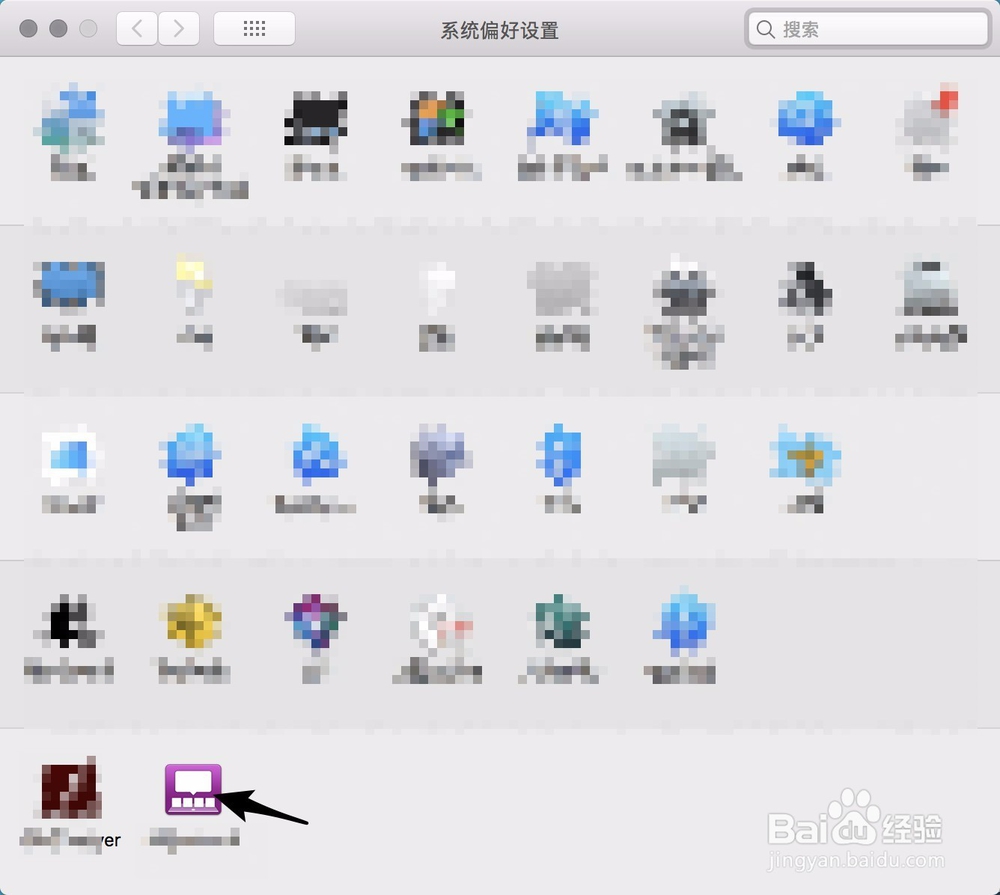The image size is (1000, 895).
Task: Open the colorful green pane fourth in top row
Action: 440,120
